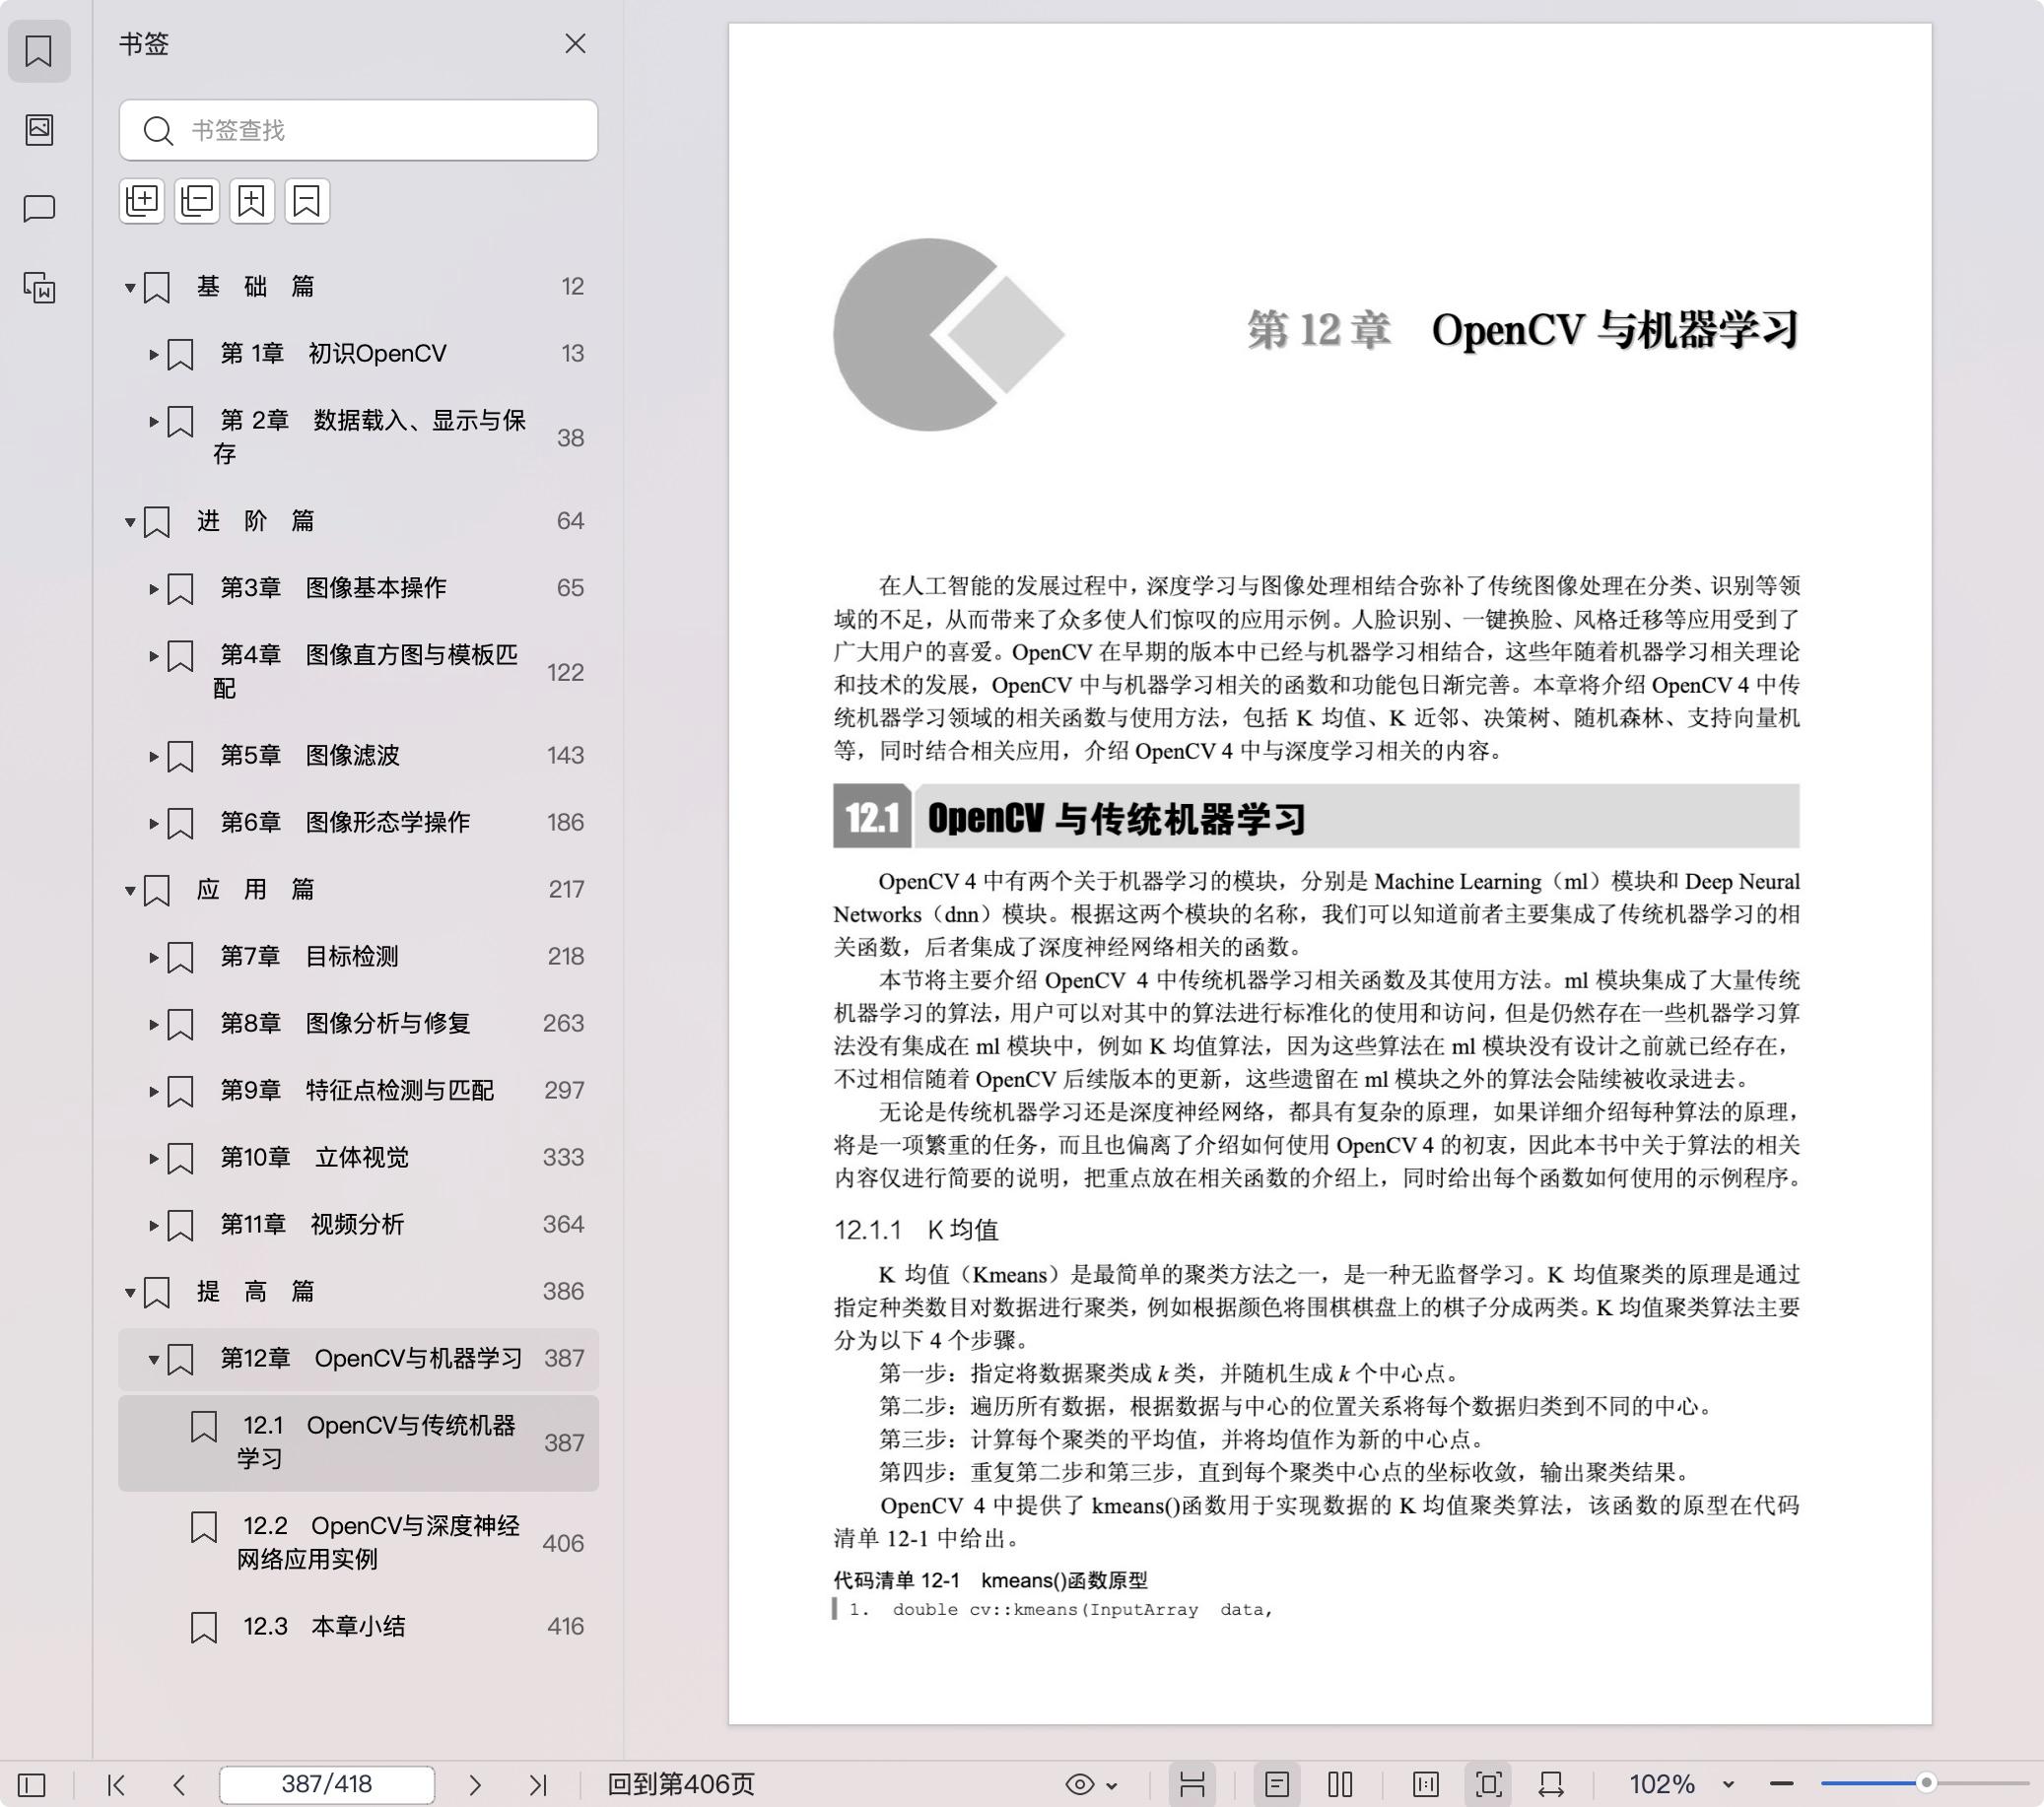
Task: Expand 第2章 数据载入 bookmark
Action: tap(154, 422)
